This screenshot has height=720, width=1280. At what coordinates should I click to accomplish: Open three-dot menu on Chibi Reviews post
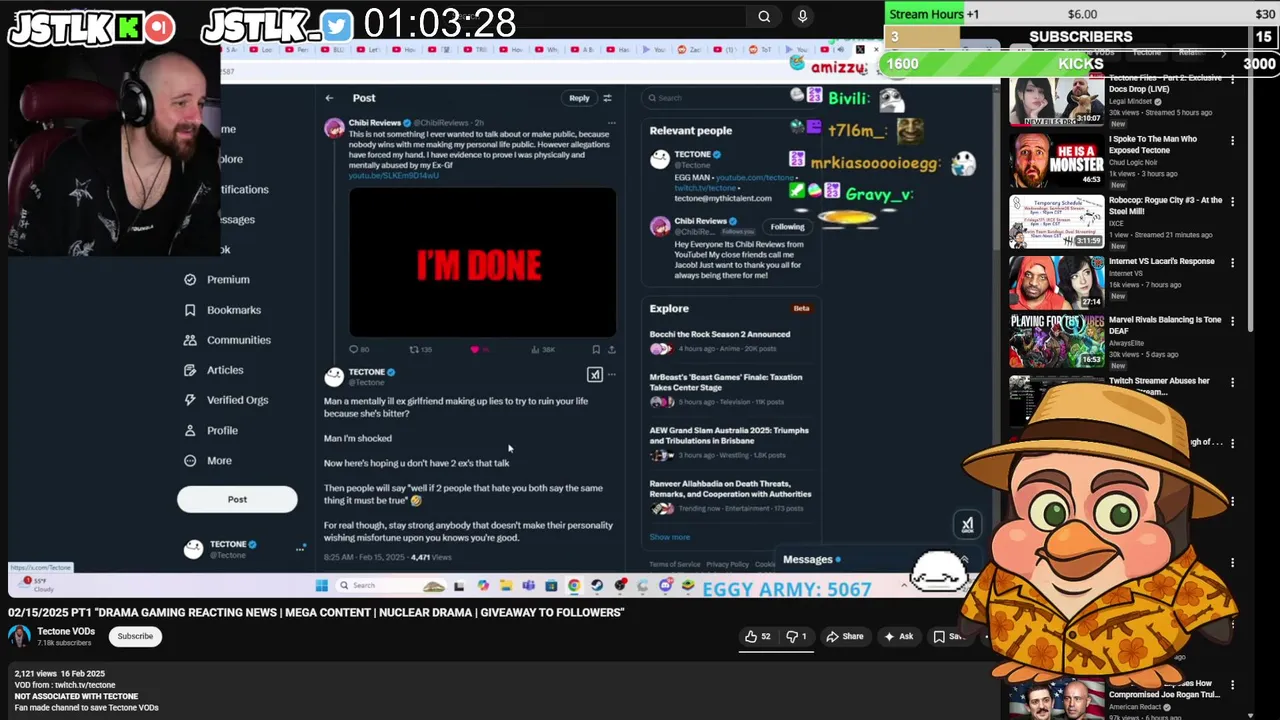[612, 123]
